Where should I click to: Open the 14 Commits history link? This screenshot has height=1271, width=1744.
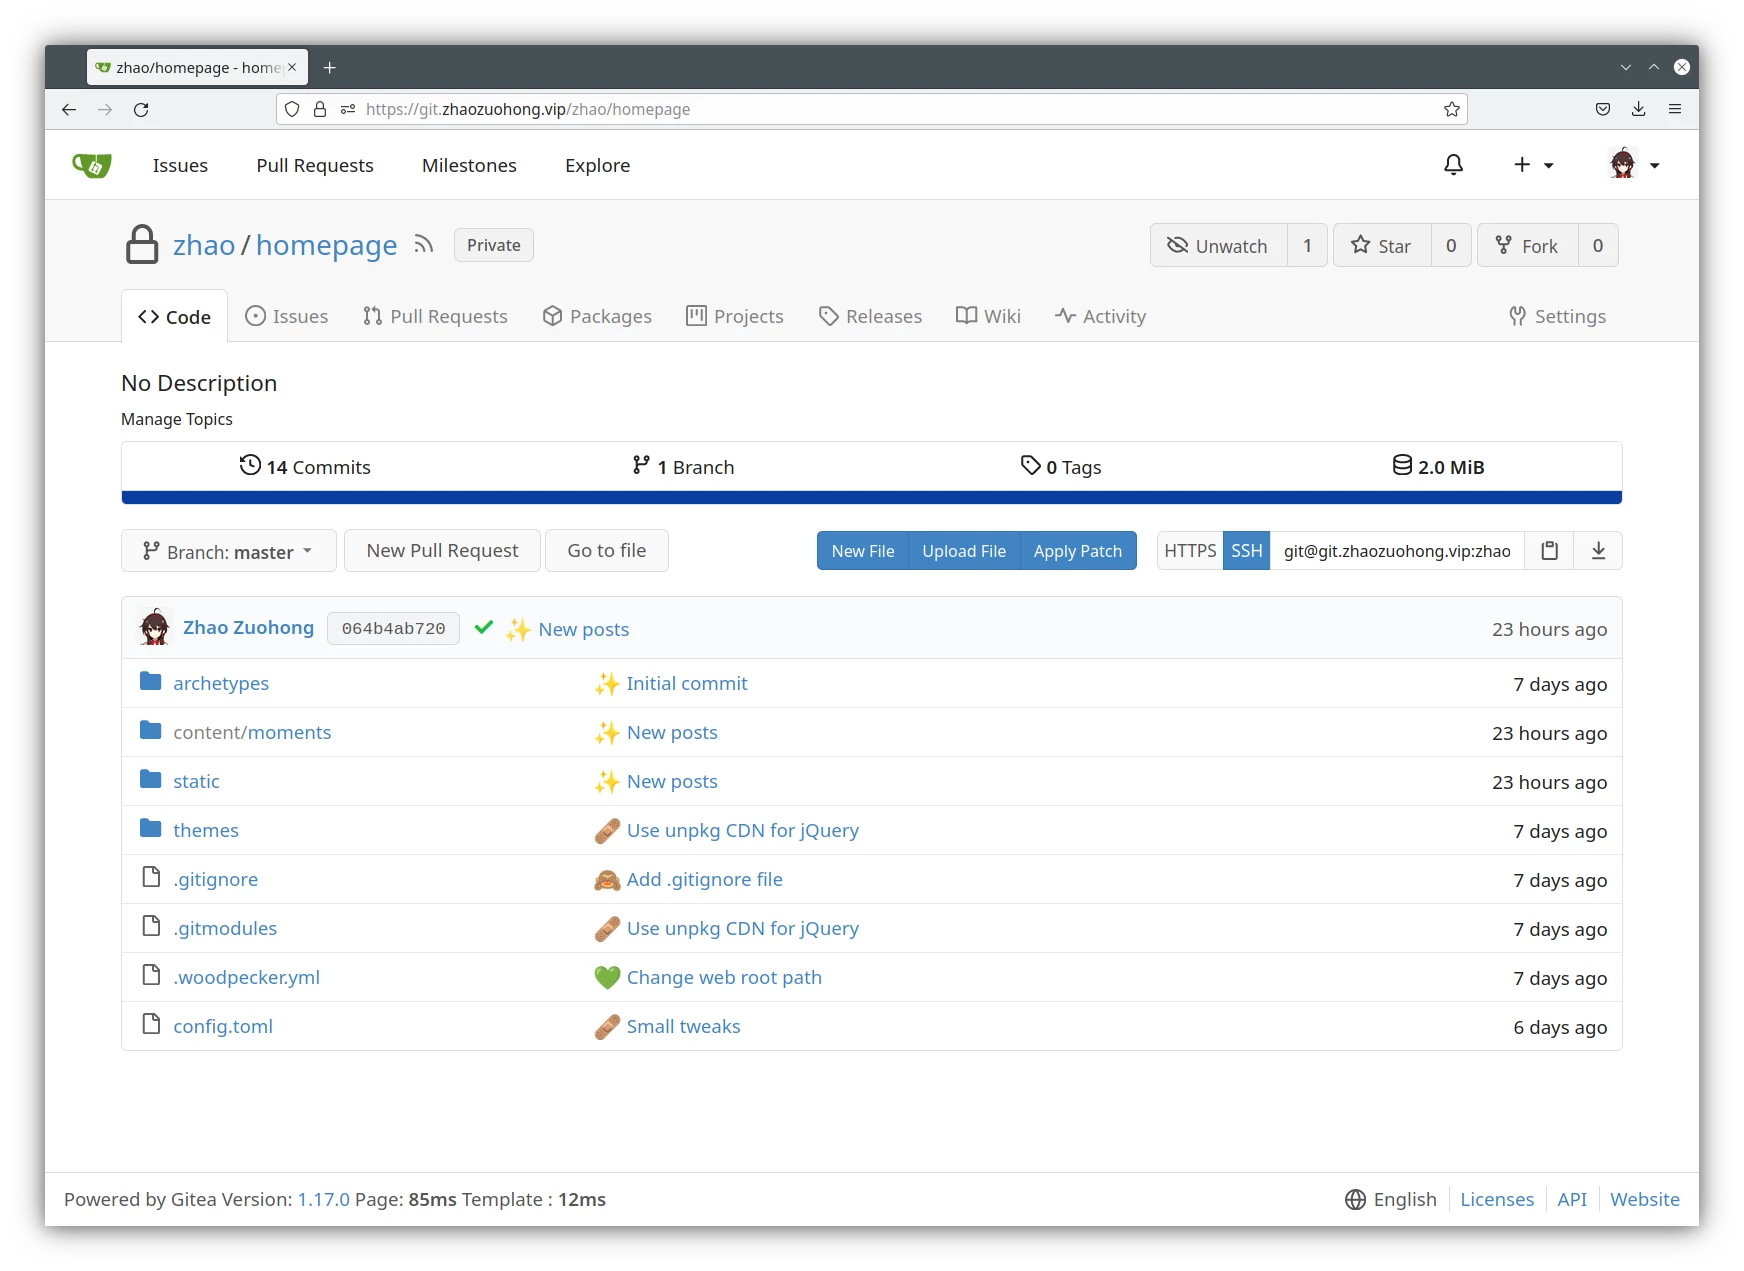pyautogui.click(x=305, y=467)
